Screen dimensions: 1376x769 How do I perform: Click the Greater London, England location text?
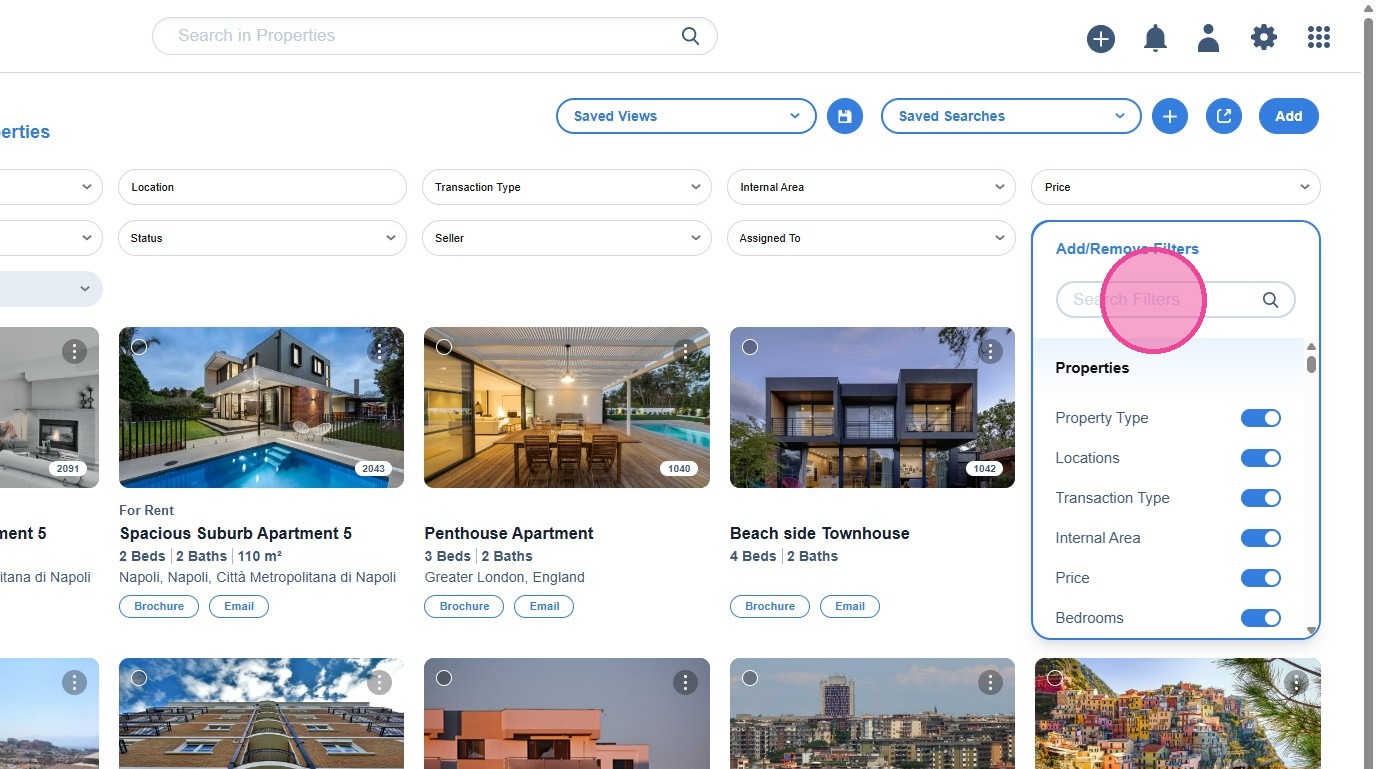(505, 577)
